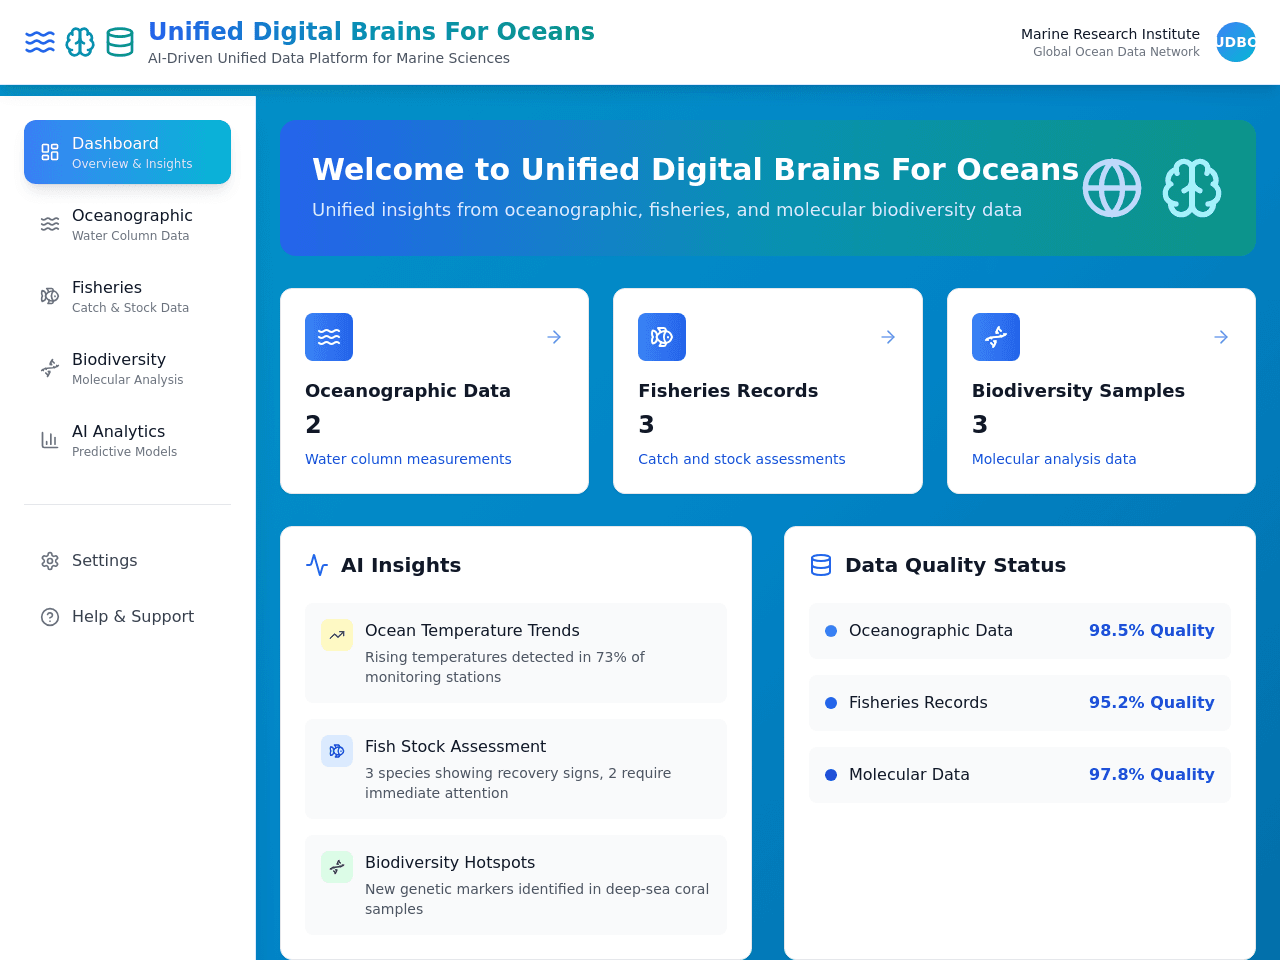Click the Fisheries Records quality status dot

(831, 703)
